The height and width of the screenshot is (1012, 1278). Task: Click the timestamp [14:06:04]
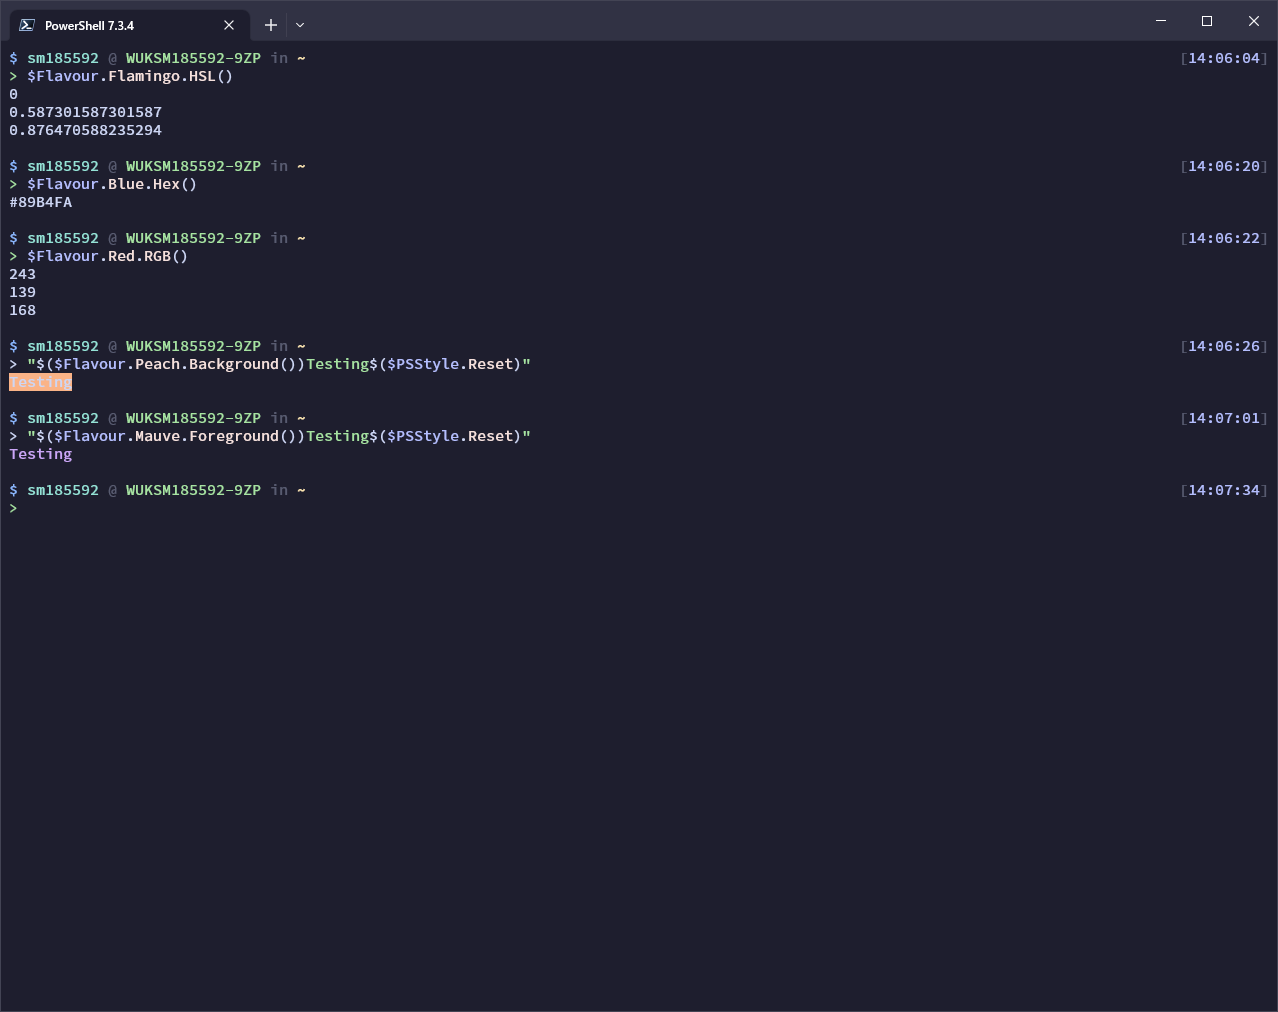[1223, 57]
